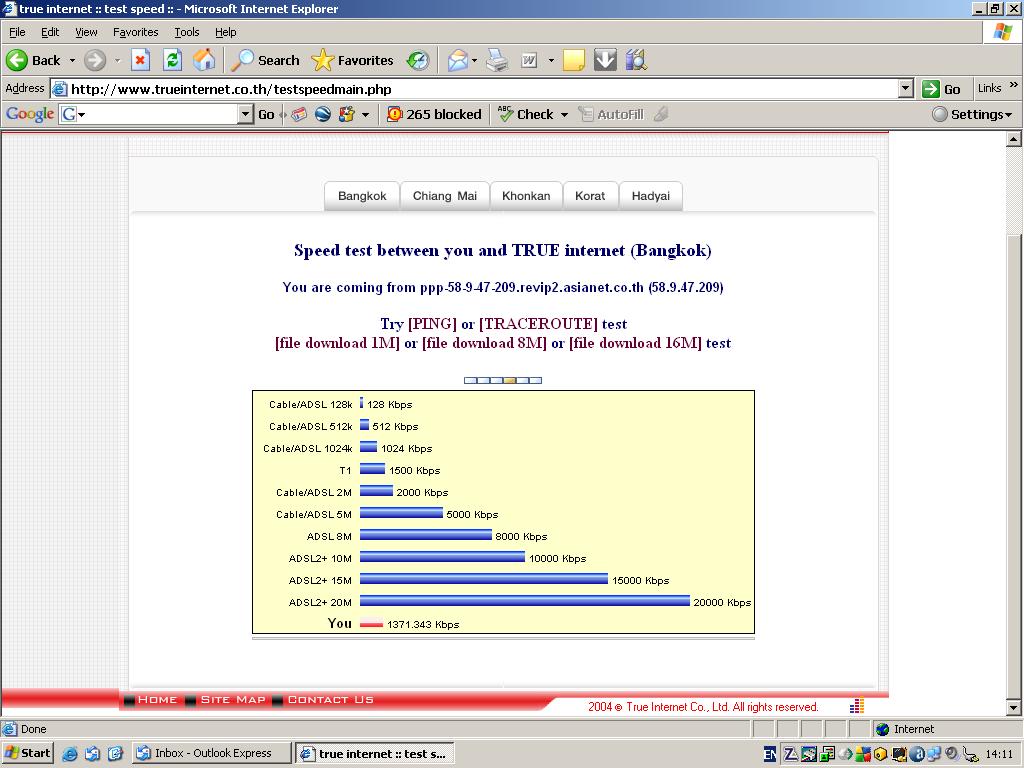This screenshot has width=1024, height=768.
Task: Click the HOME footer link
Action: click(157, 699)
